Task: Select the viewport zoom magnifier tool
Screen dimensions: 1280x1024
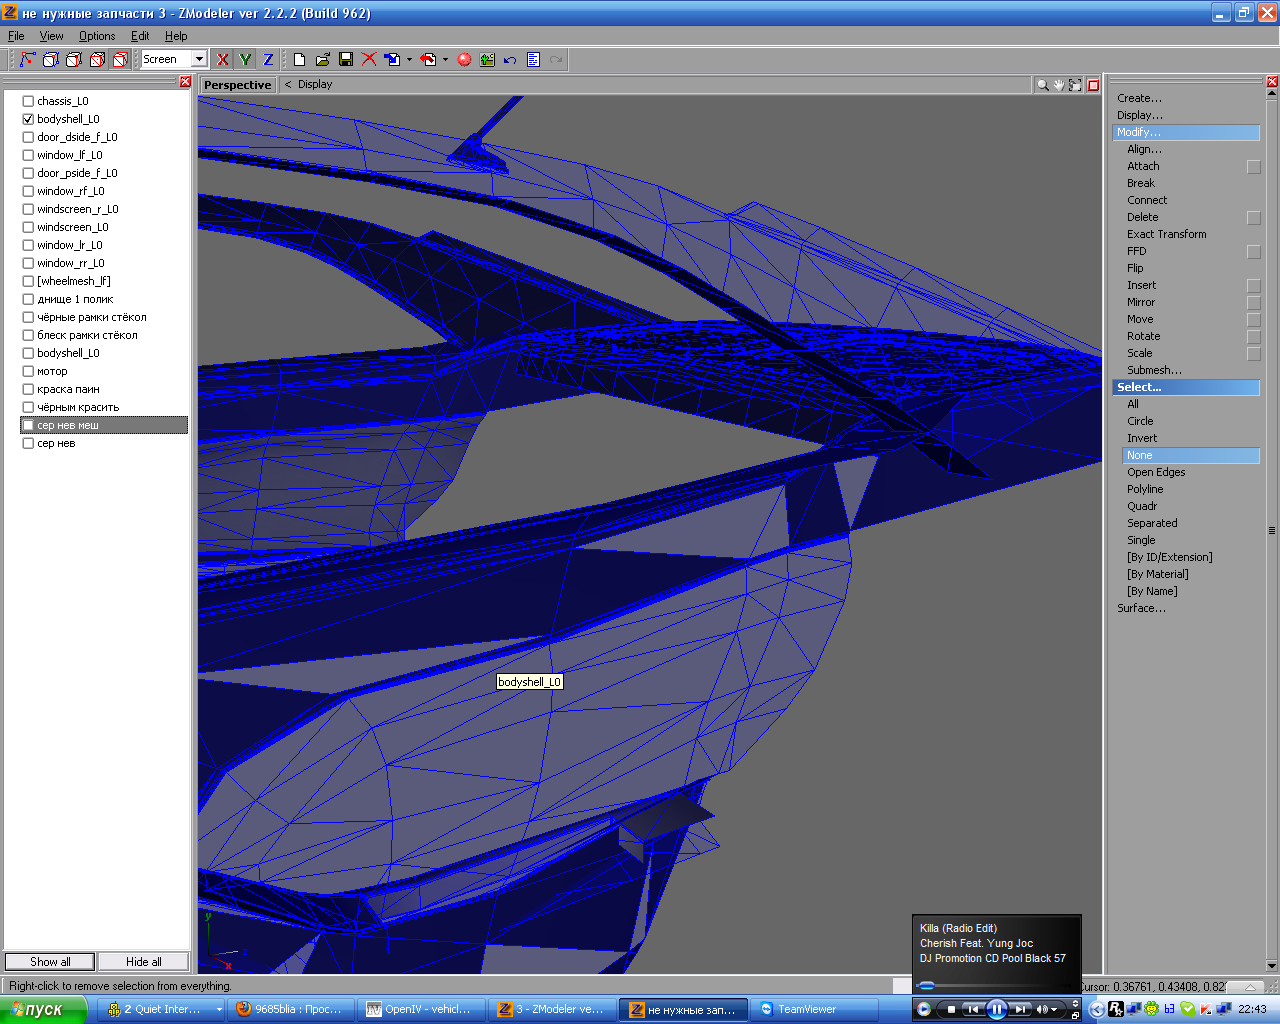Action: [x=1043, y=85]
